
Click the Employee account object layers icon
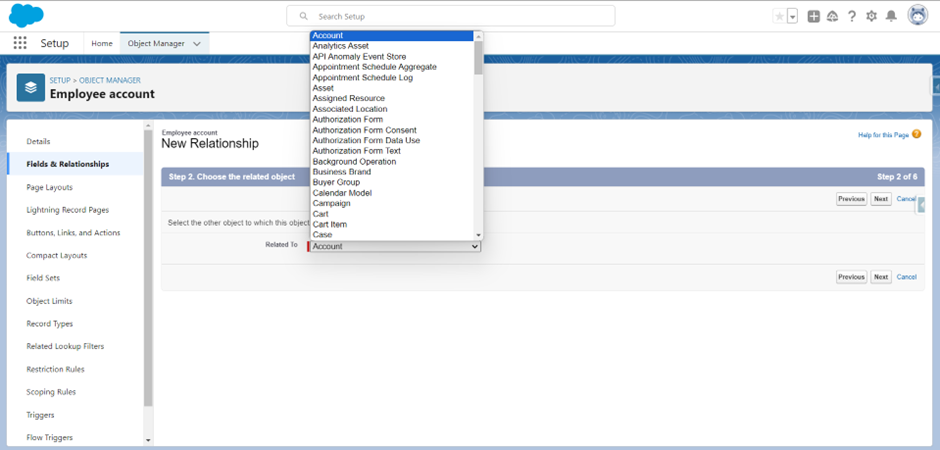[x=31, y=87]
